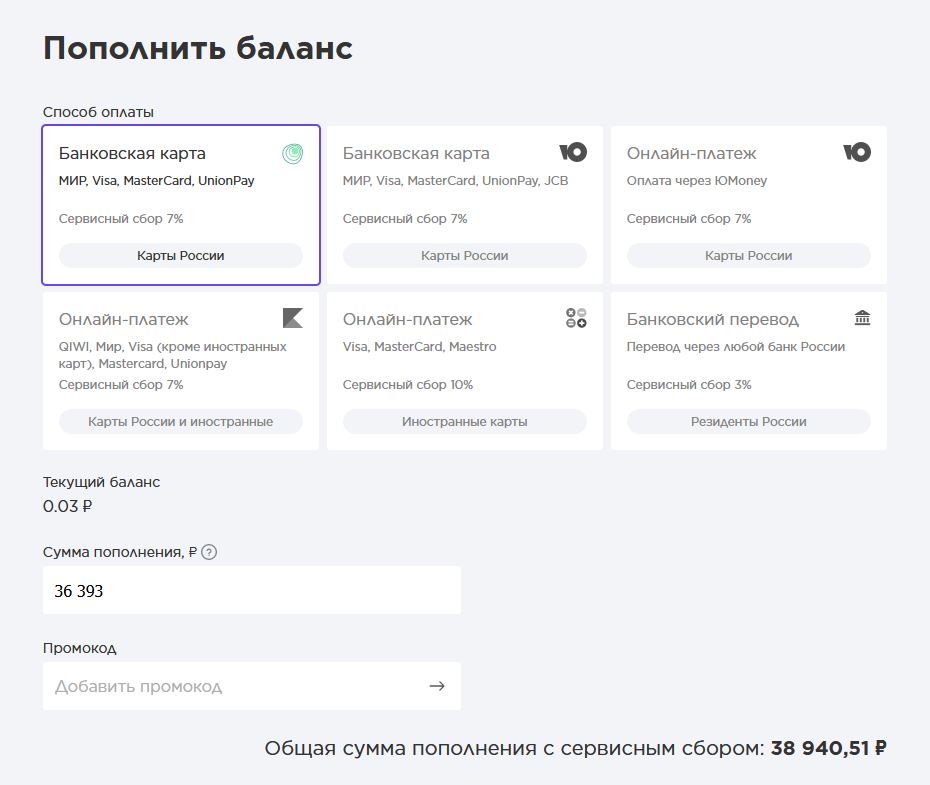Click the QIWI icon on the QIWI payment tile
The image size is (930, 785).
tap(292, 318)
